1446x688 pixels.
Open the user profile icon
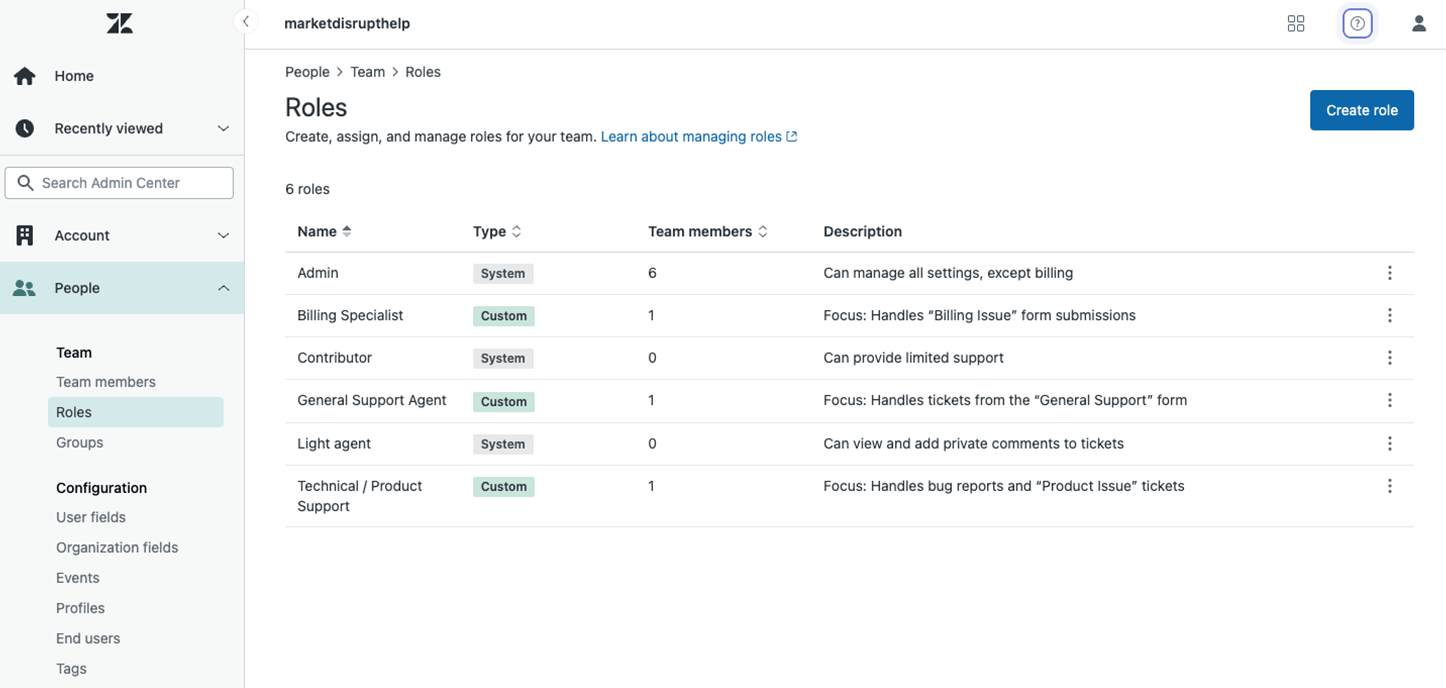click(x=1418, y=24)
